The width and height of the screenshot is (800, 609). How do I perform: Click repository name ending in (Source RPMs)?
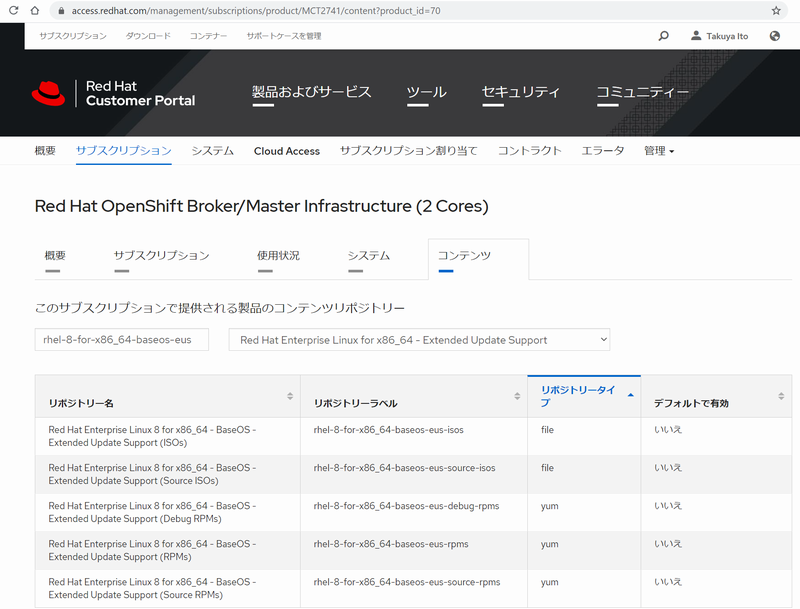[x=152, y=589]
